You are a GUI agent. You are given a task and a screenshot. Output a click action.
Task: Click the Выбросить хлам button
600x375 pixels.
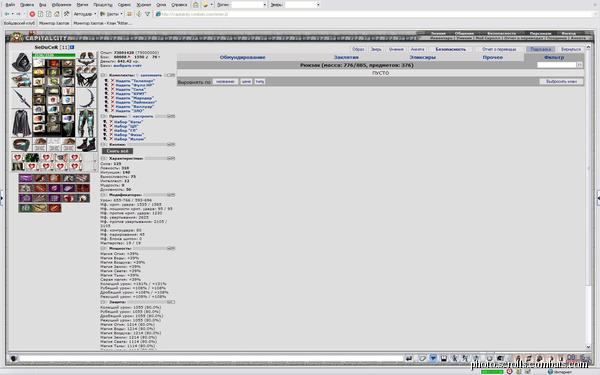[561, 82]
